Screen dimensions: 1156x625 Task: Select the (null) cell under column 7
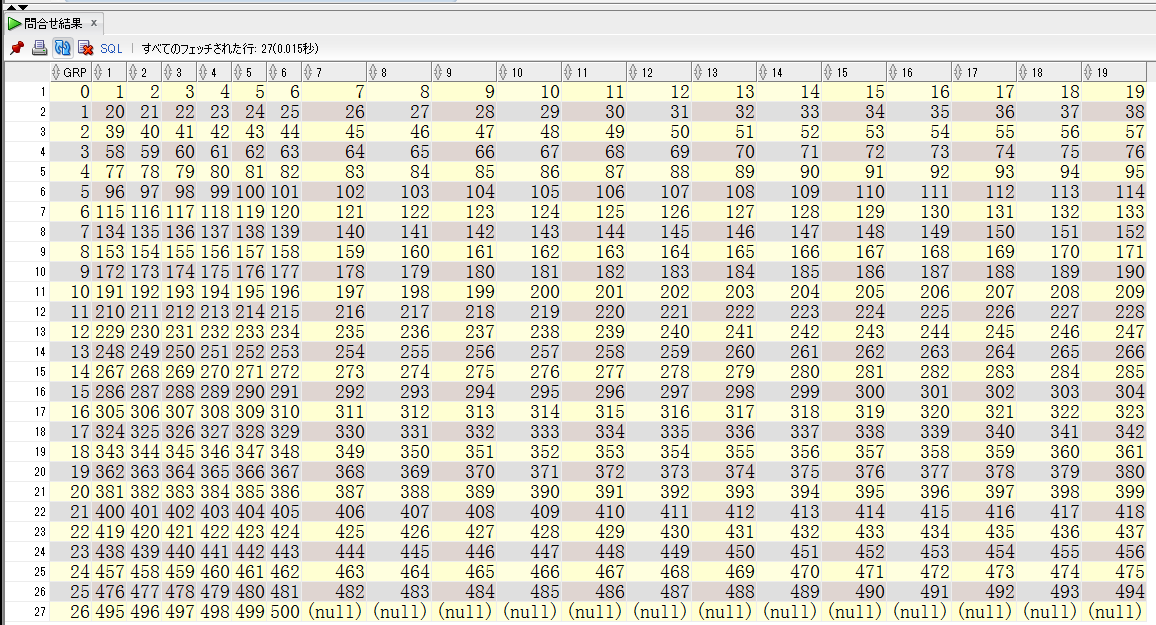coord(337,611)
